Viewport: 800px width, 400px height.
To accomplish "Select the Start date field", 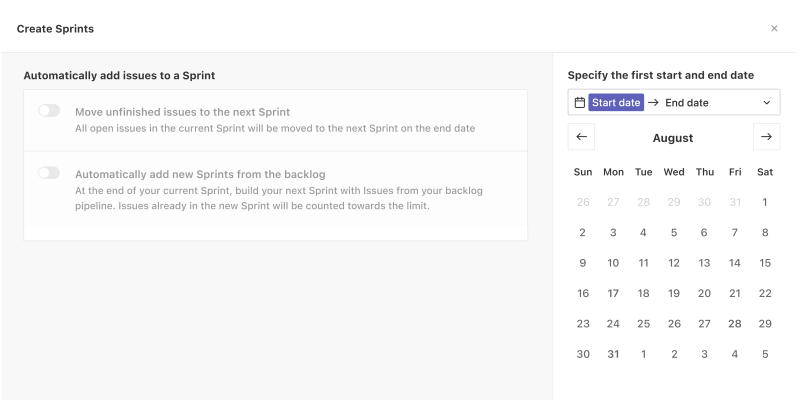I will click(616, 102).
